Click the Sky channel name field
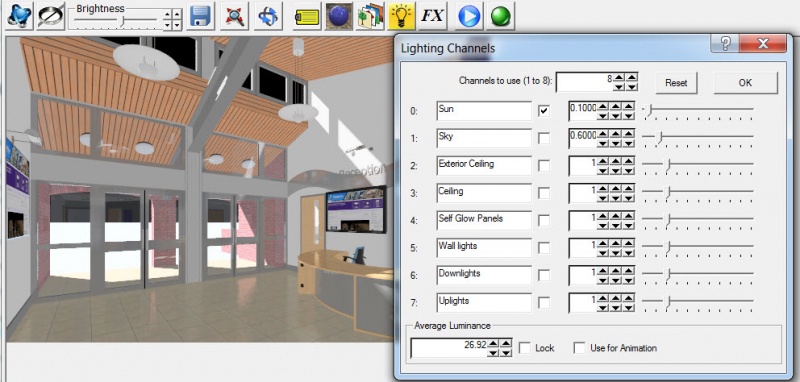This screenshot has width=800, height=382. tap(484, 138)
